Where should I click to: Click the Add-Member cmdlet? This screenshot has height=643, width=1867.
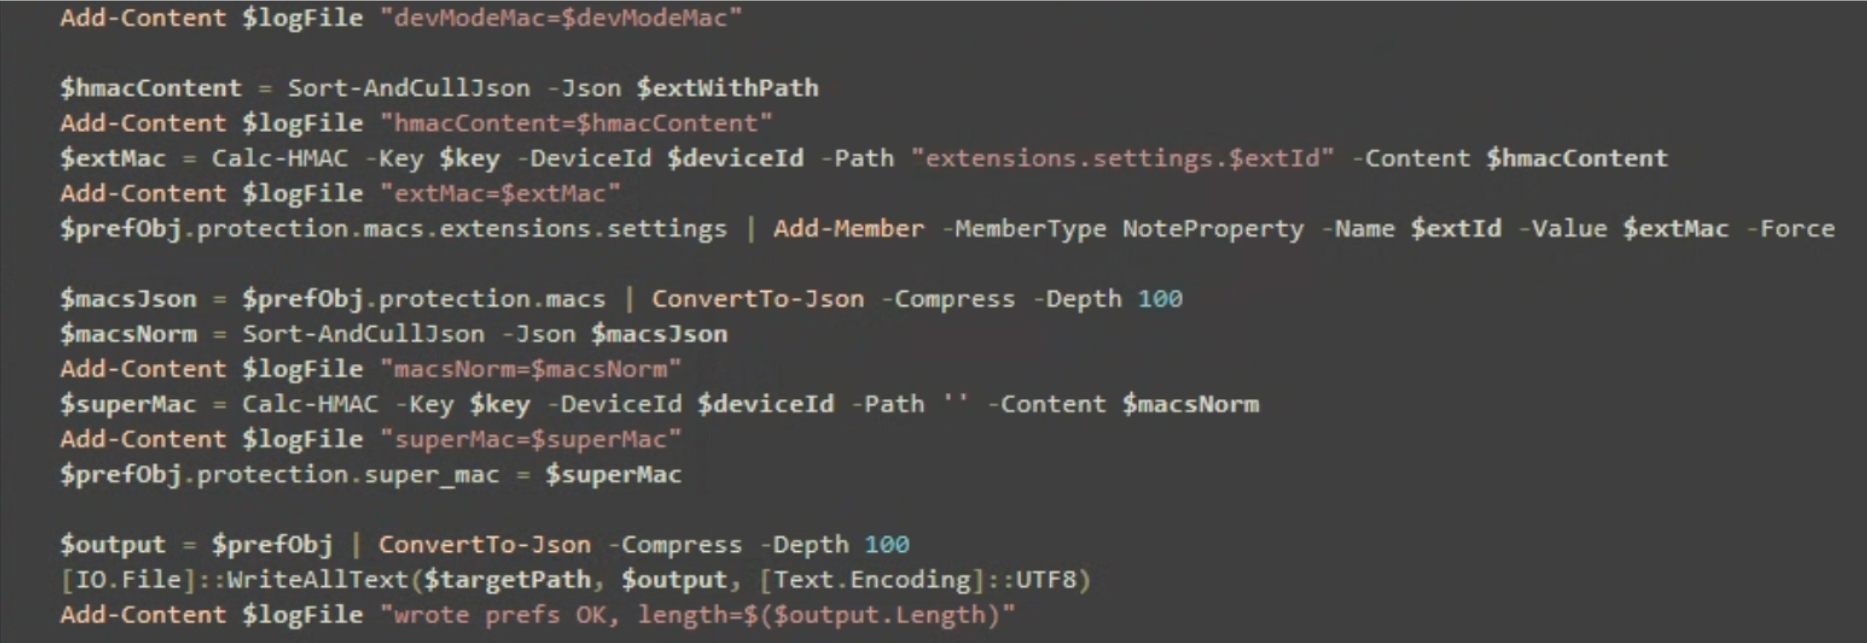[849, 229]
